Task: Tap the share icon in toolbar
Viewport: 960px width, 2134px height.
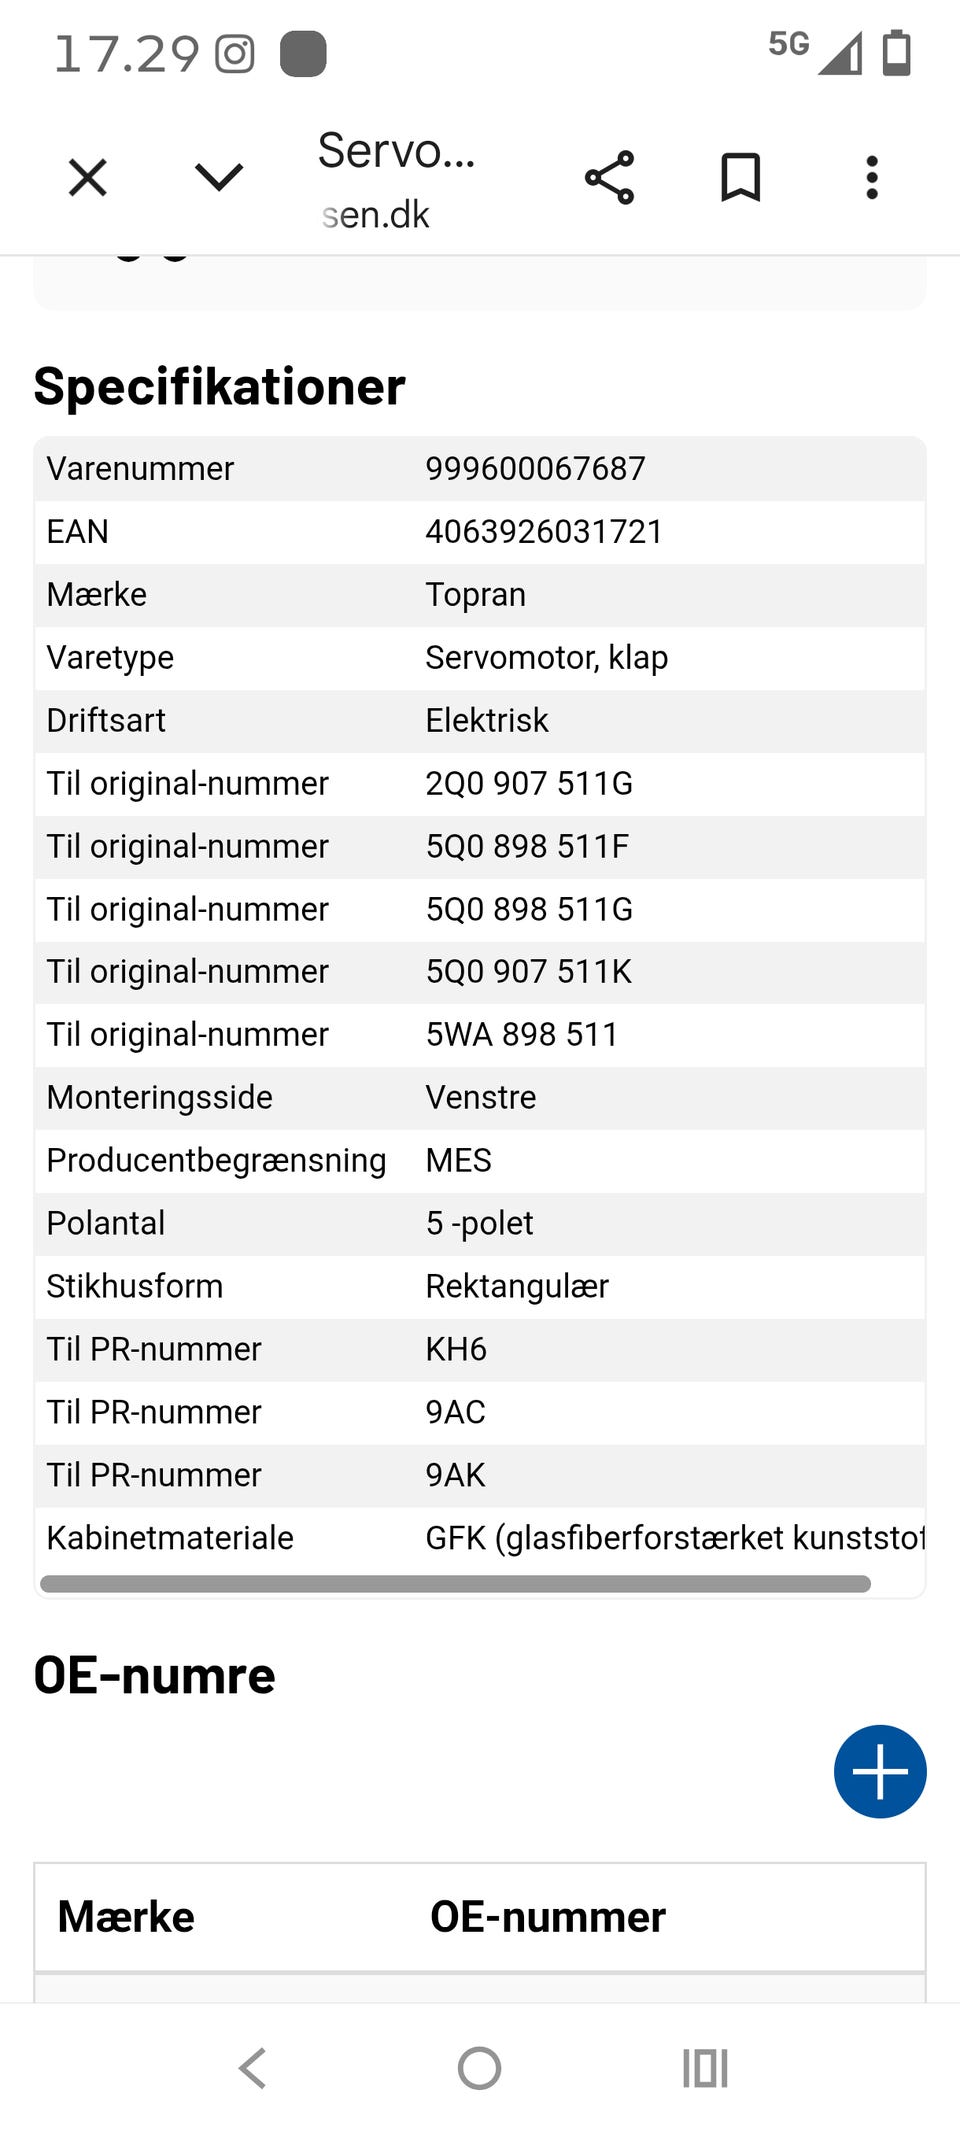Action: (x=609, y=178)
